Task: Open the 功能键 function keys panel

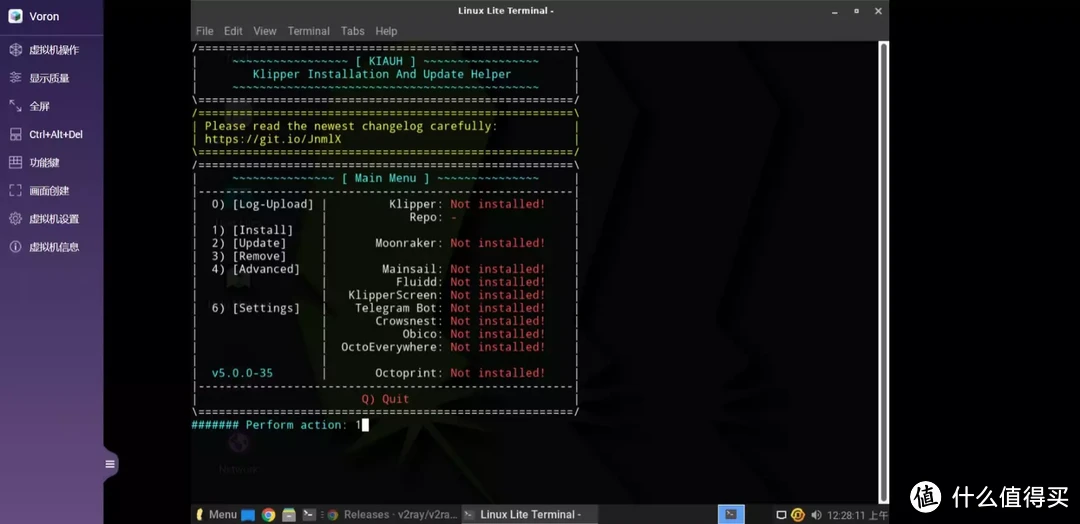Action: (44, 162)
